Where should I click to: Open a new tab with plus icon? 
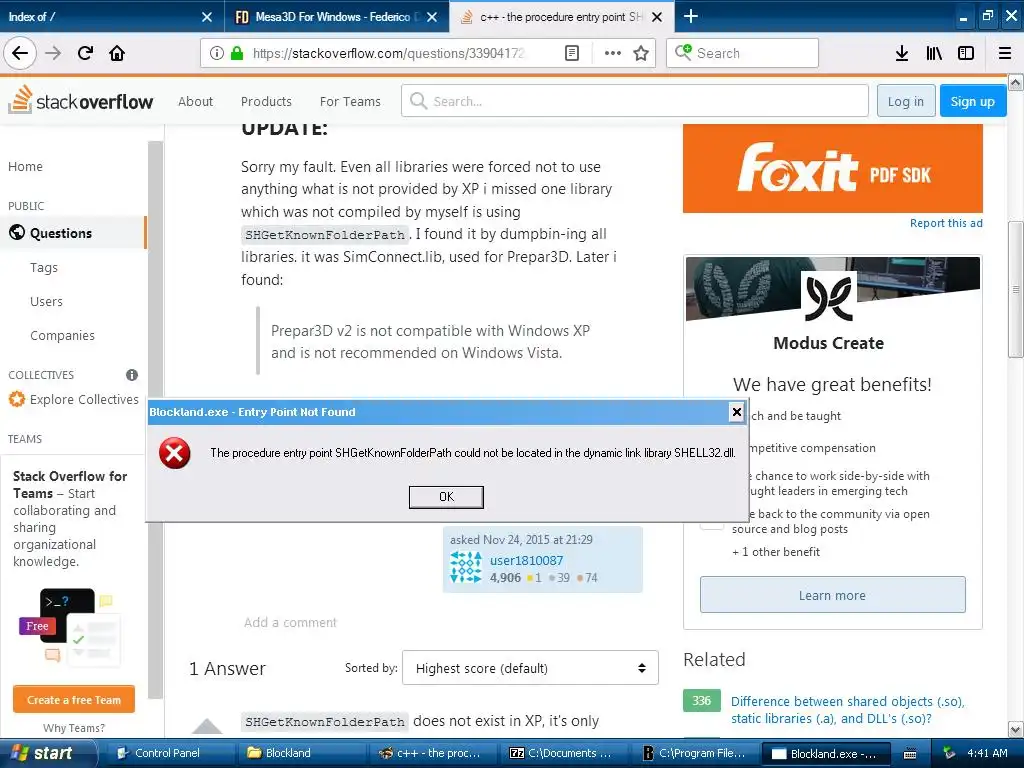click(691, 16)
